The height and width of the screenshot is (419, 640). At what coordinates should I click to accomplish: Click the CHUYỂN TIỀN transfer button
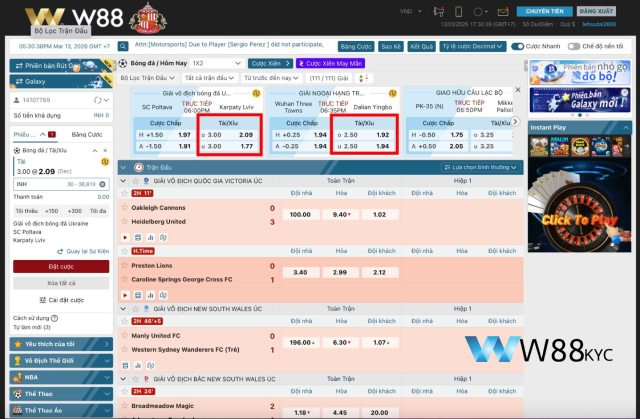click(541, 10)
